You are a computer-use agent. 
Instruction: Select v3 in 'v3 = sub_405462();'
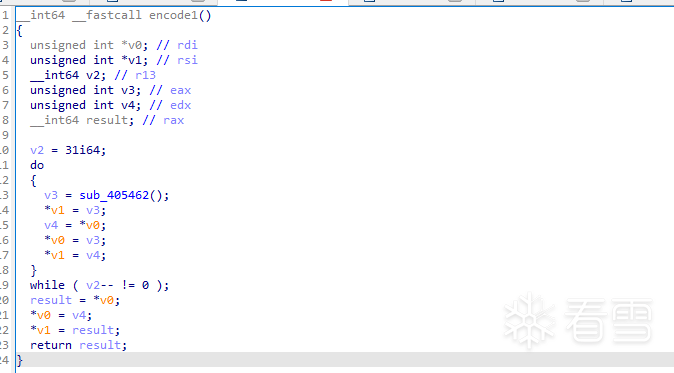(51, 196)
